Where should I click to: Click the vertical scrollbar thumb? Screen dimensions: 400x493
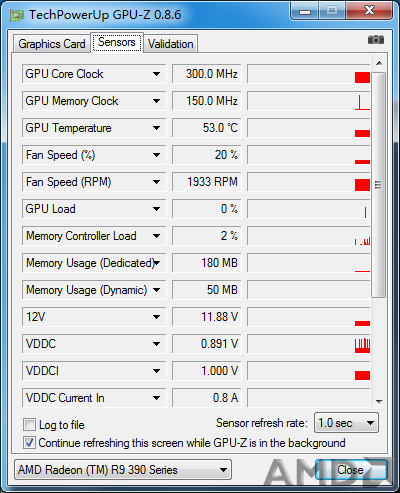pyautogui.click(x=379, y=185)
